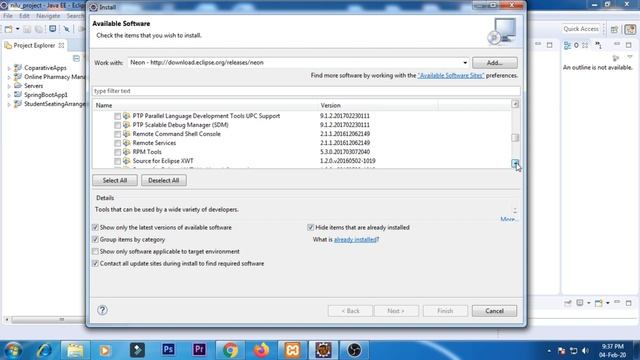
Task: Expand the SpringBootApp1 project node
Action: pos(9,95)
